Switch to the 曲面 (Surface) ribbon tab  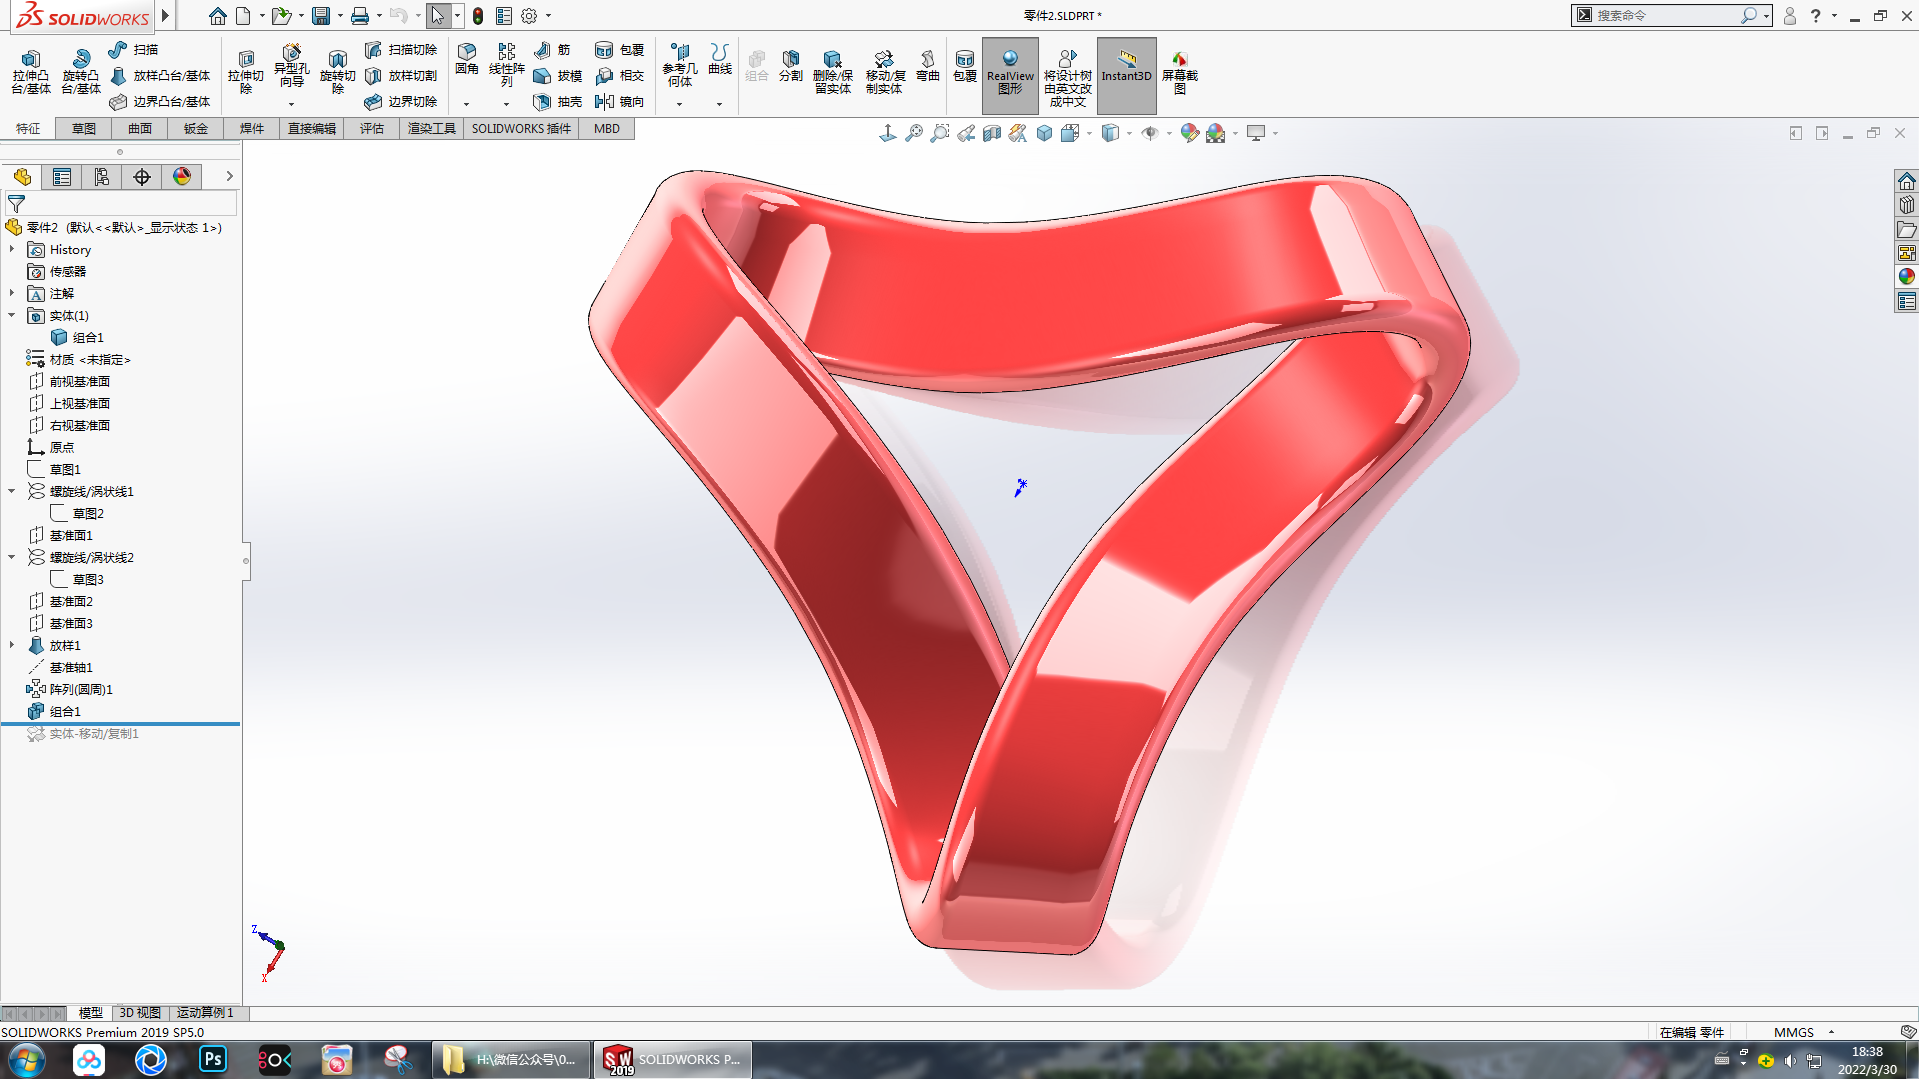tap(140, 128)
